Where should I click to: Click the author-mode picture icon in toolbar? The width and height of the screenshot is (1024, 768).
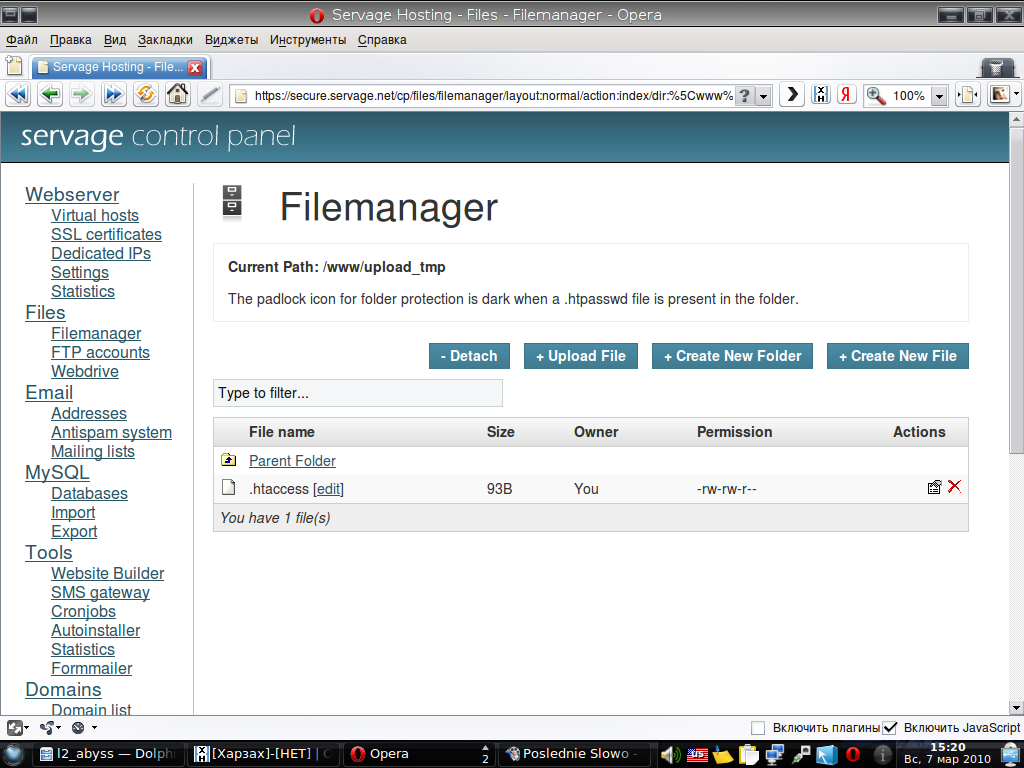click(x=999, y=95)
